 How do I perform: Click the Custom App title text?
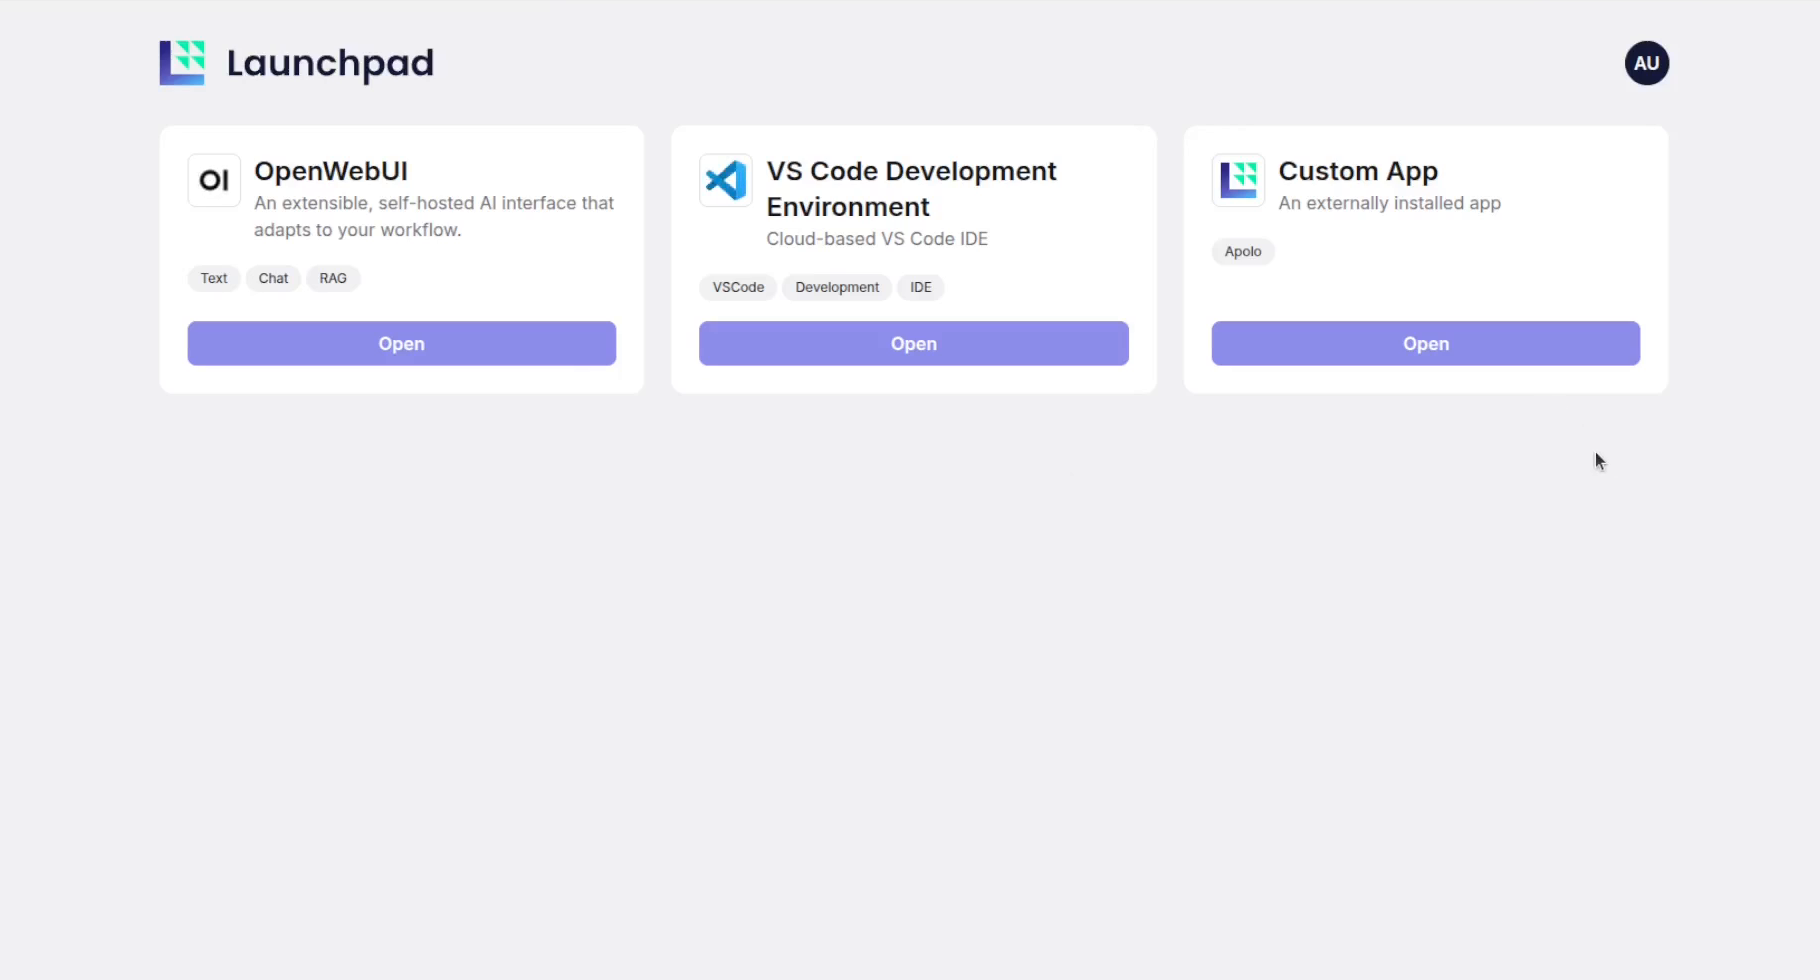1358,171
